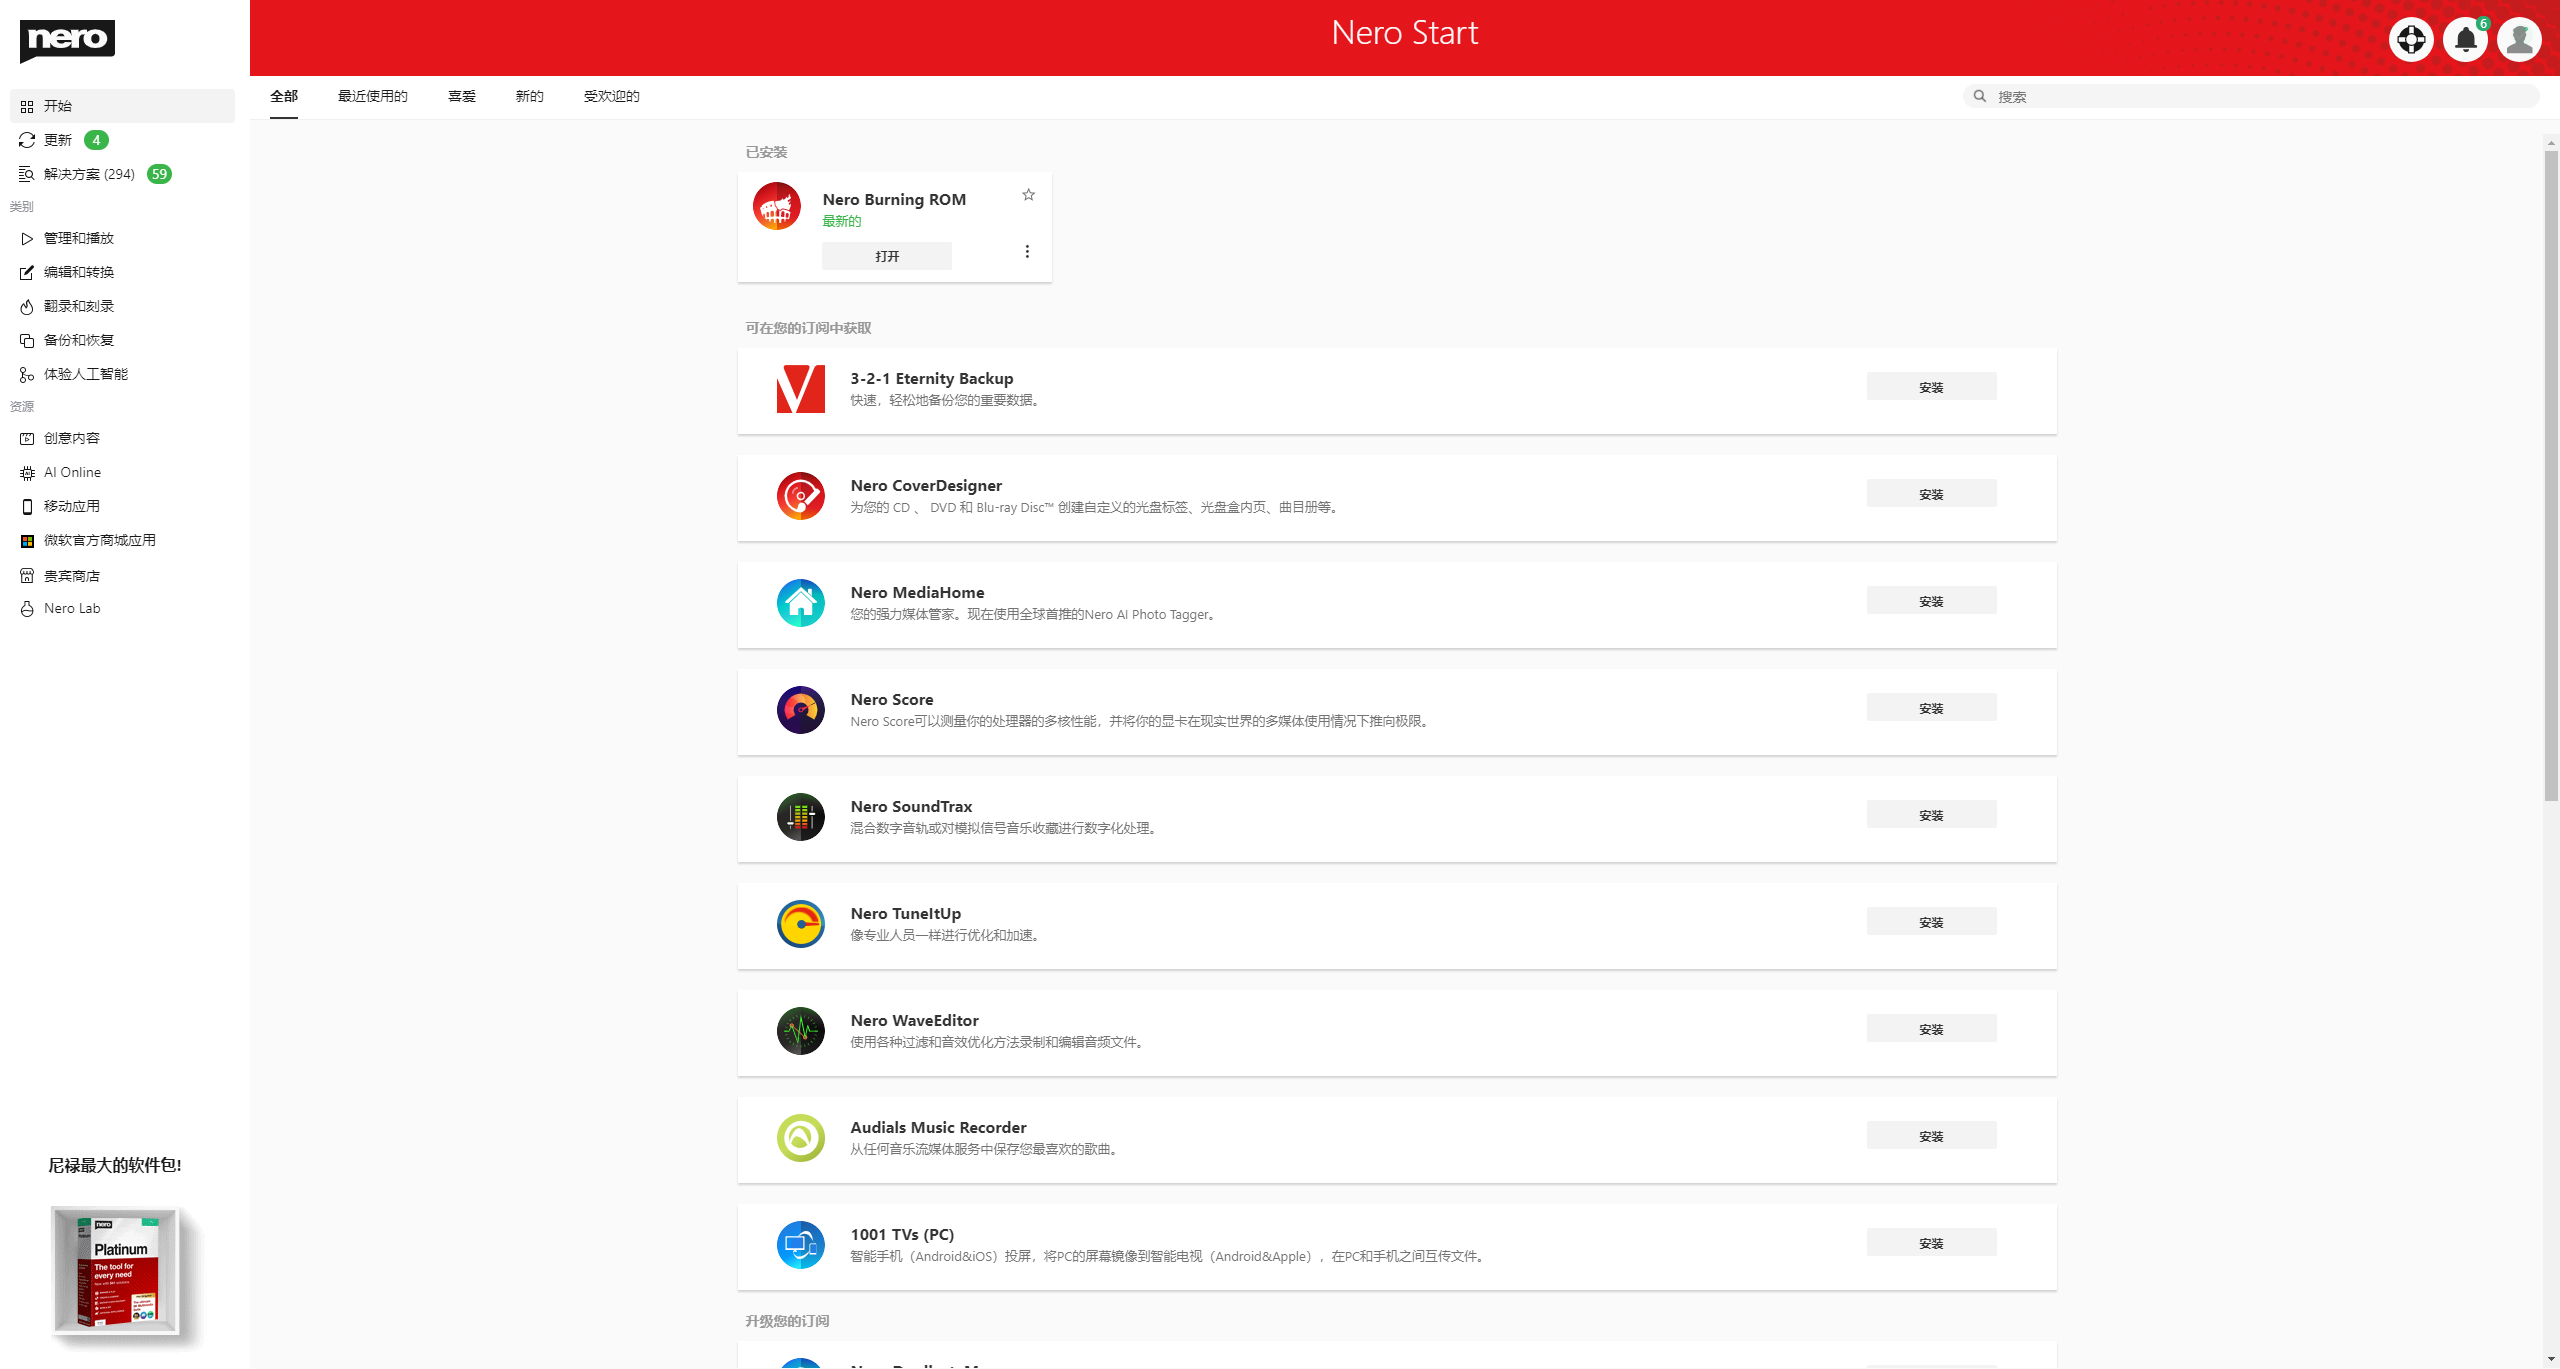
Task: Open Nero Burning ROM three-dot options menu
Action: [1027, 252]
